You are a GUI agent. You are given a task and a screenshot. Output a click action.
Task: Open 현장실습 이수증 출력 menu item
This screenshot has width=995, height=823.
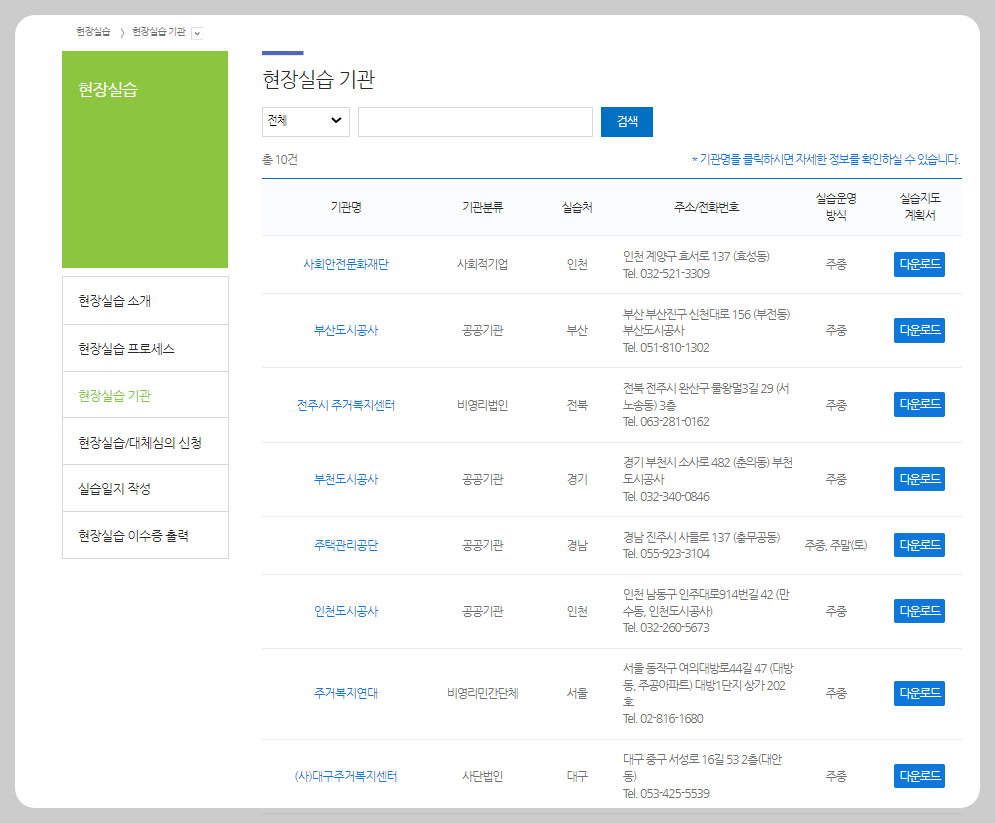point(145,536)
